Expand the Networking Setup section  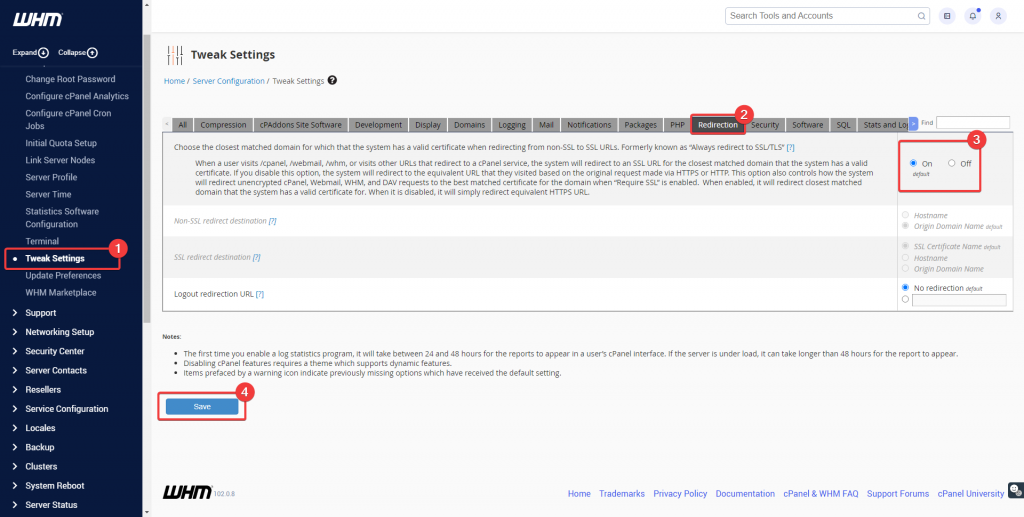[59, 332]
